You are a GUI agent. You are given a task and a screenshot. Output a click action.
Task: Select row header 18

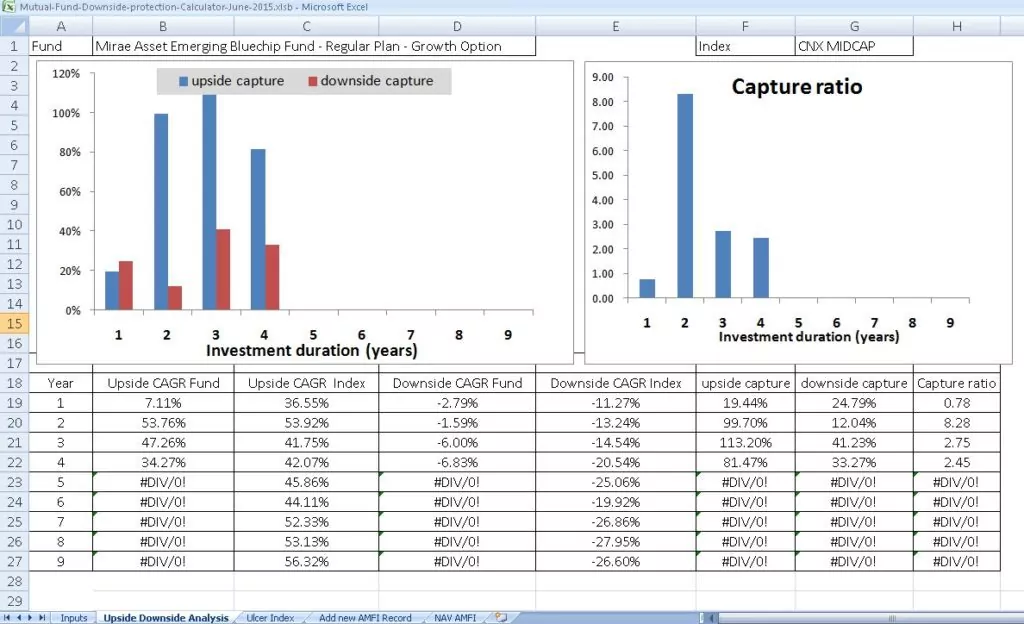tap(14, 383)
